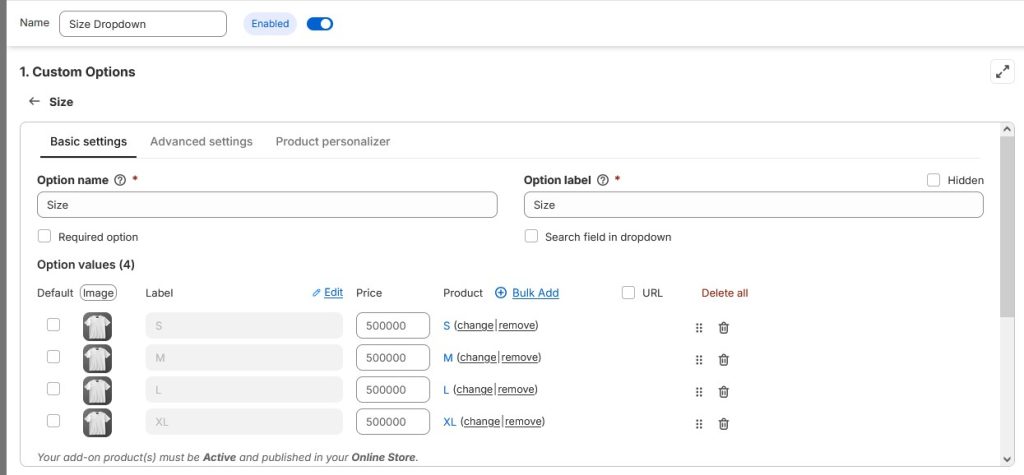Screen dimensions: 1024x475
Task: Toggle the Enabled switch off
Action: pyautogui.click(x=319, y=24)
